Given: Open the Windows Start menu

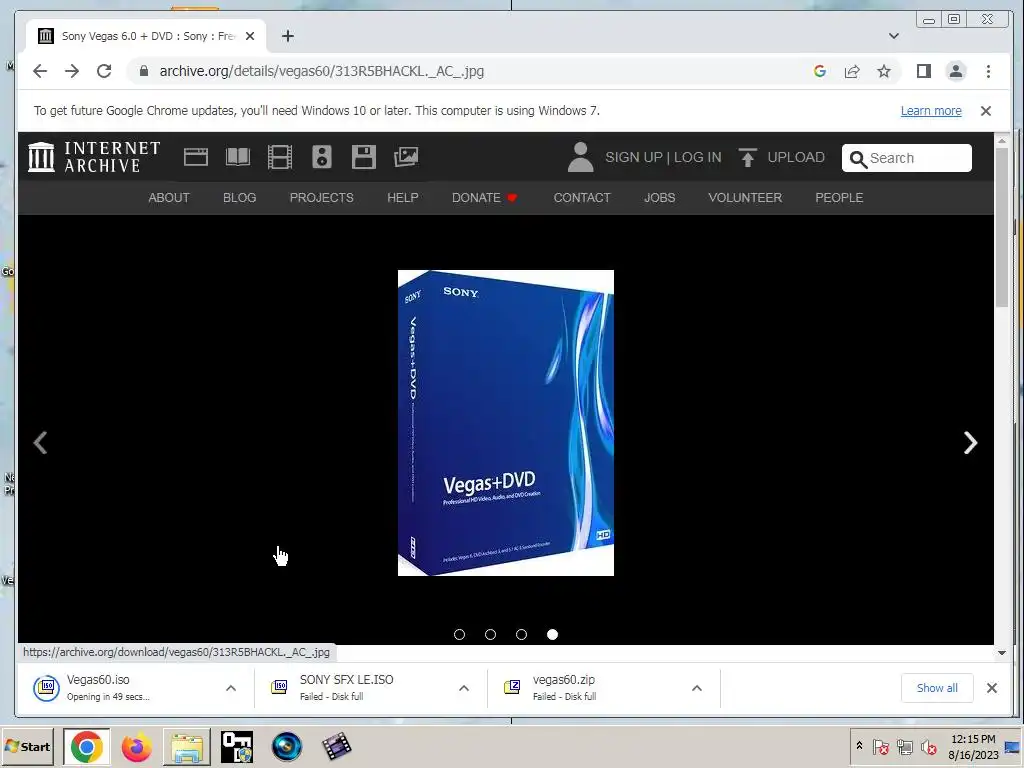Looking at the screenshot, I should tap(28, 746).
